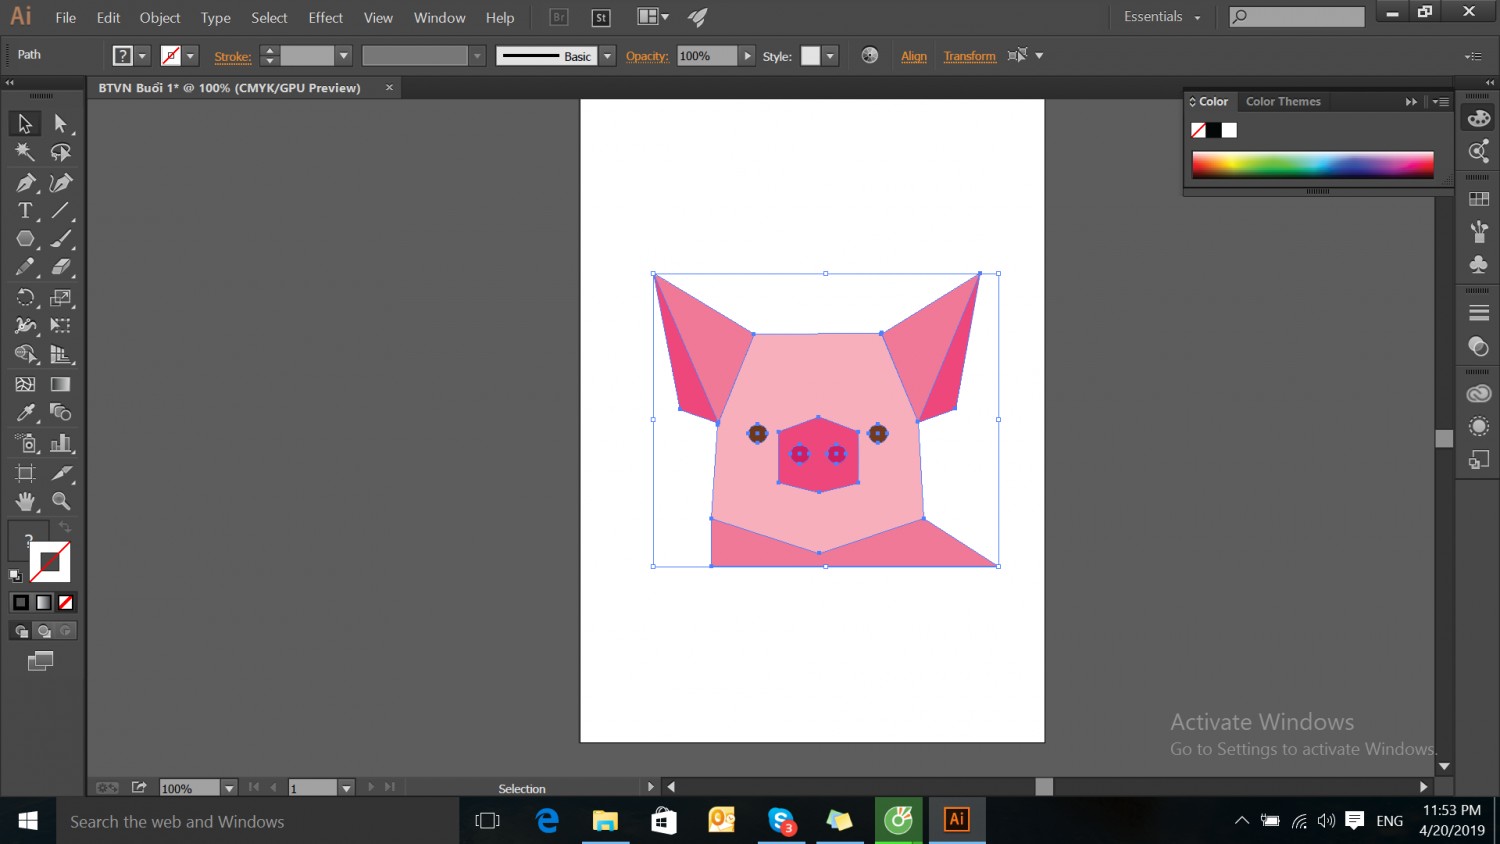The width and height of the screenshot is (1500, 844).
Task: Click the white swatch in Color panel
Action: (x=1229, y=130)
